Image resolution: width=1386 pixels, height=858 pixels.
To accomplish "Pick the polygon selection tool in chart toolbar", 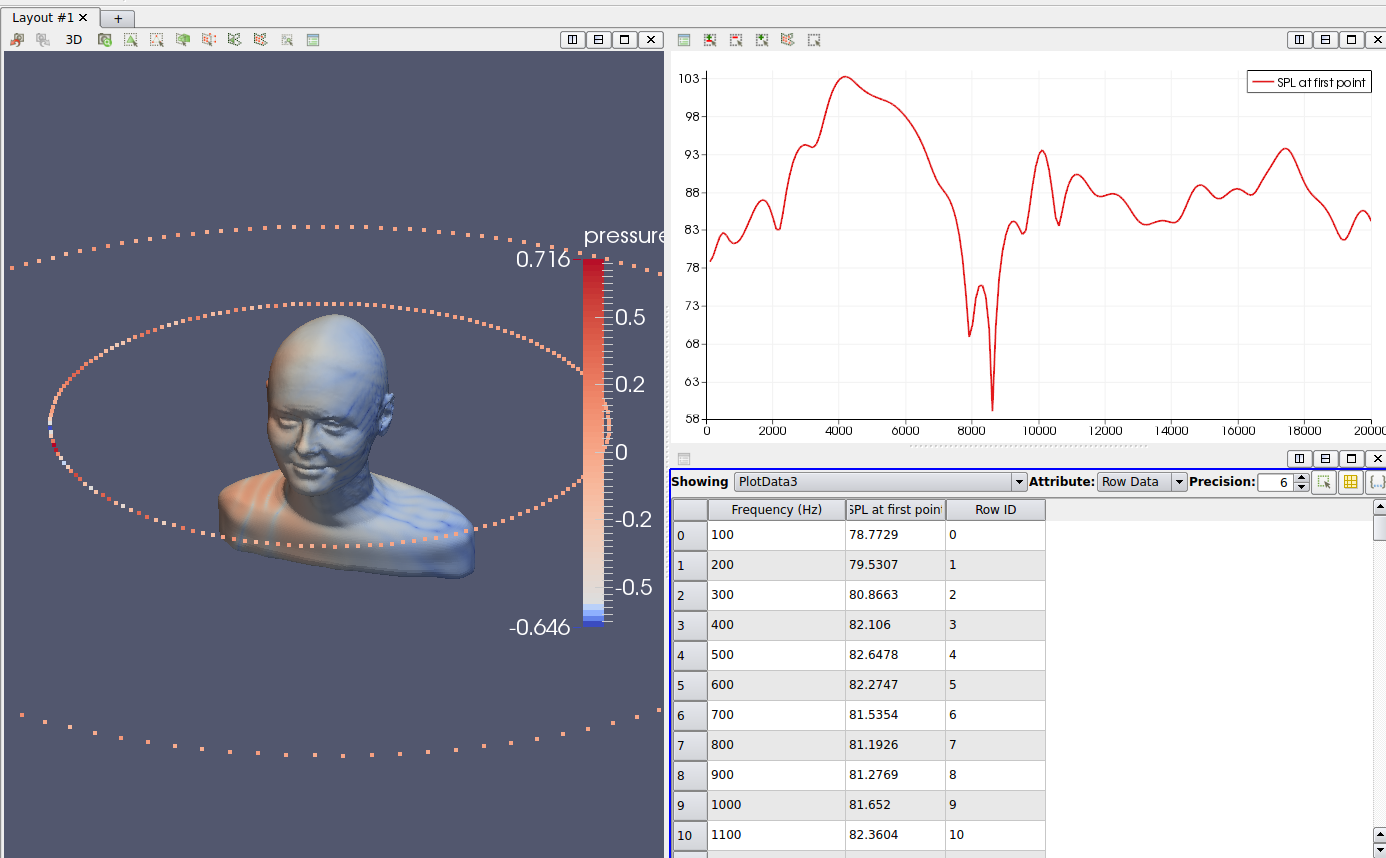I will click(x=788, y=40).
